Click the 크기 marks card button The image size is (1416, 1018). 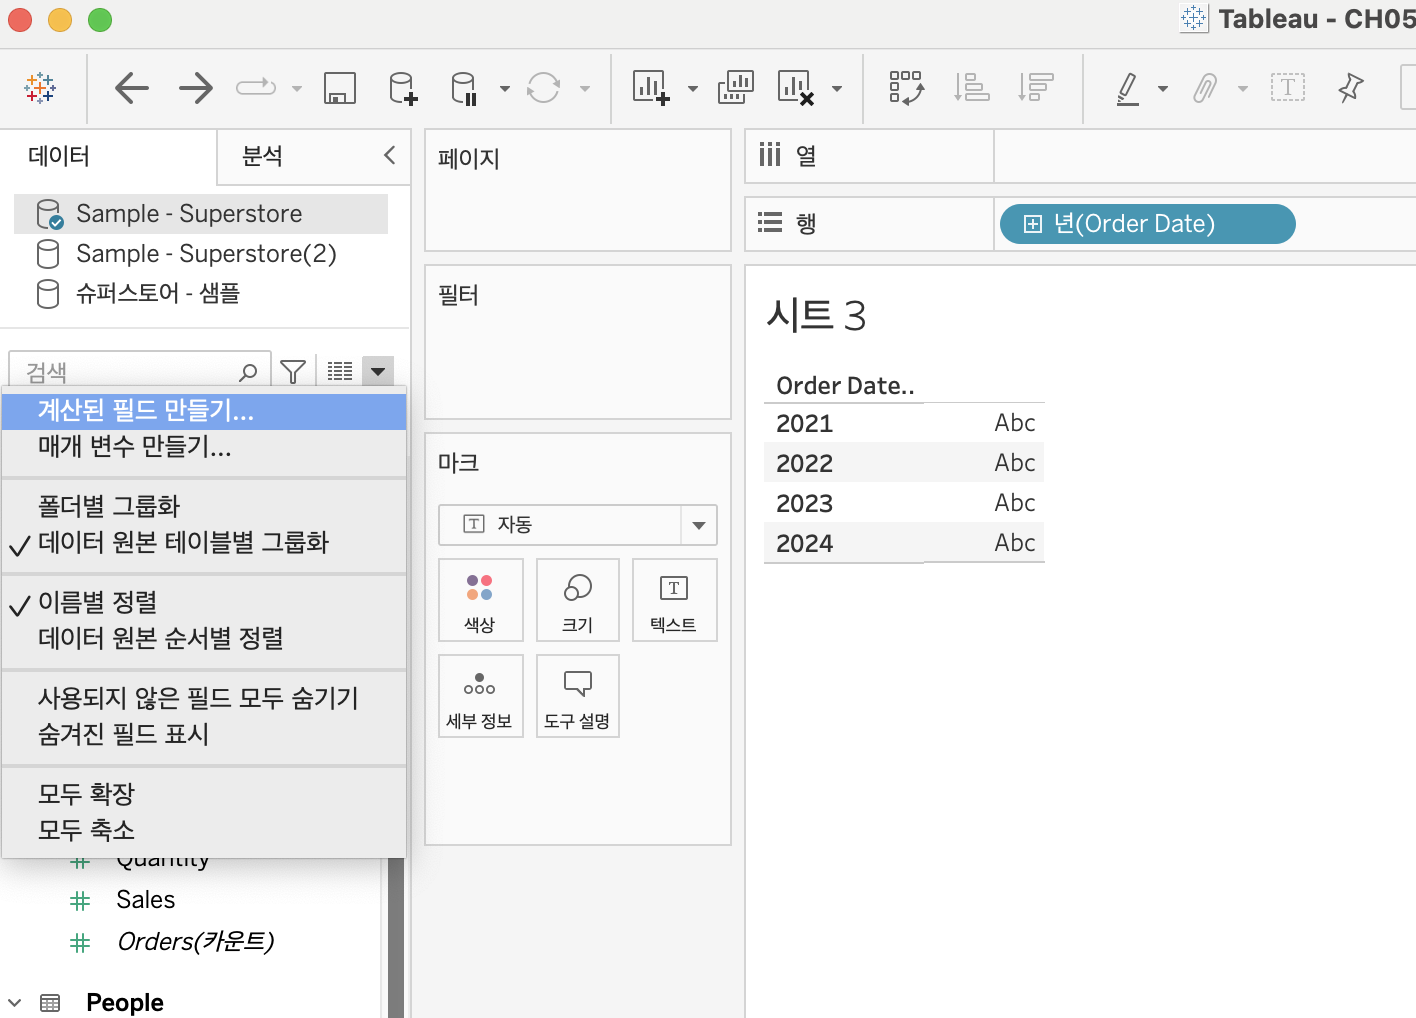[578, 600]
